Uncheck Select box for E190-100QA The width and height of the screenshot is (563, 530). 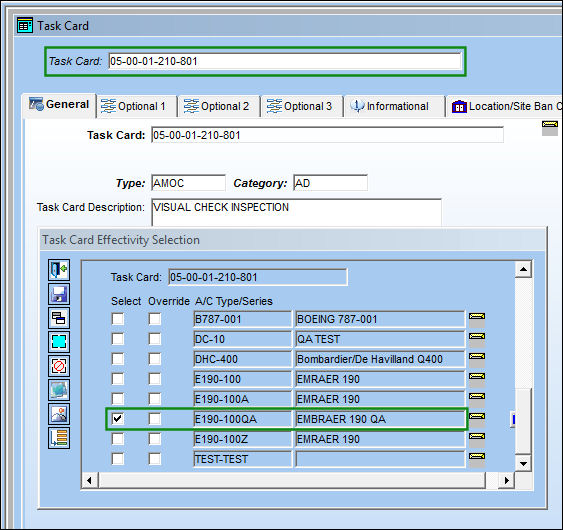click(118, 419)
